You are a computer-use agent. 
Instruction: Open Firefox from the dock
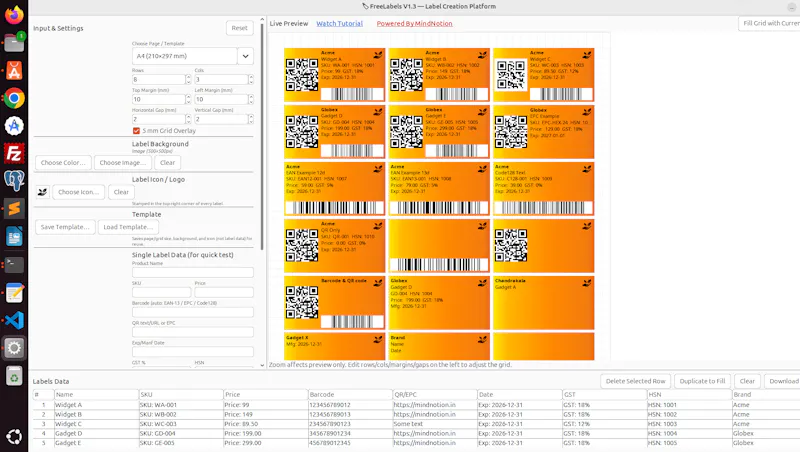pos(14,14)
